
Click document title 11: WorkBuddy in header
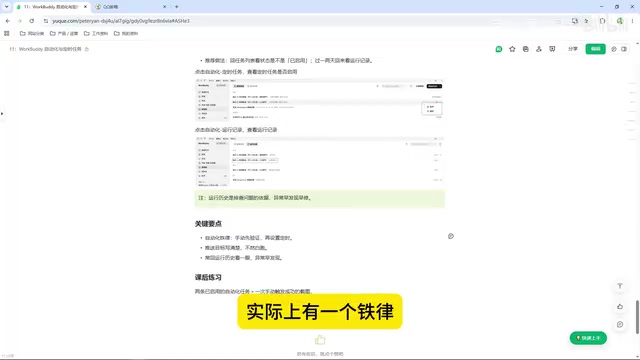pos(45,49)
